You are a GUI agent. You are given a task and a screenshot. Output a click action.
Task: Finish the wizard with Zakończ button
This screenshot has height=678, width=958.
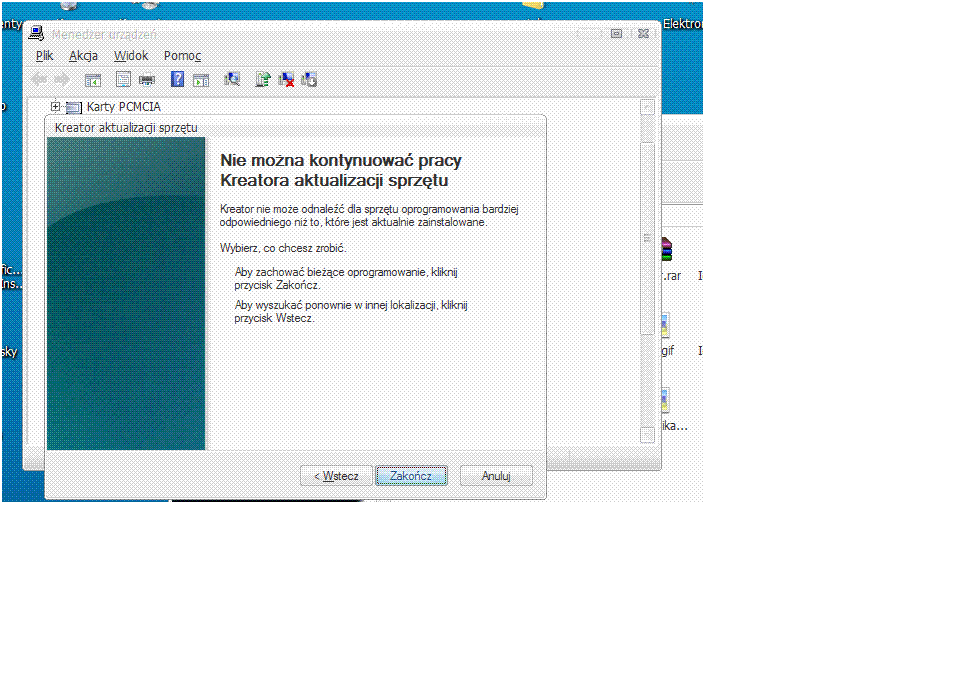point(411,476)
